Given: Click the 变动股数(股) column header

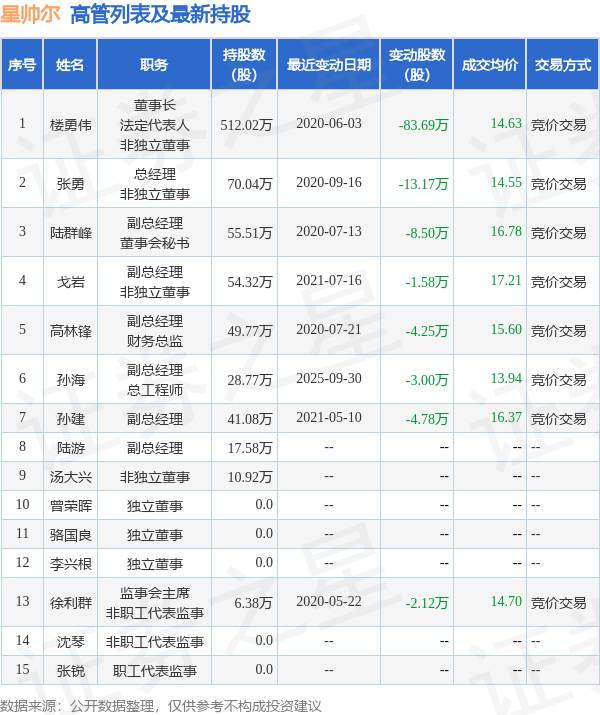Looking at the screenshot, I should 417,64.
